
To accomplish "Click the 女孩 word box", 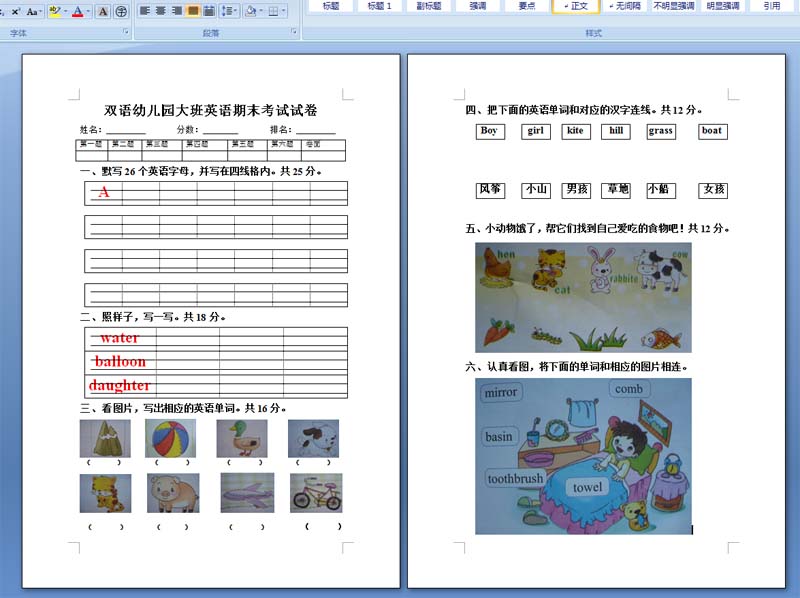I will click(x=713, y=190).
